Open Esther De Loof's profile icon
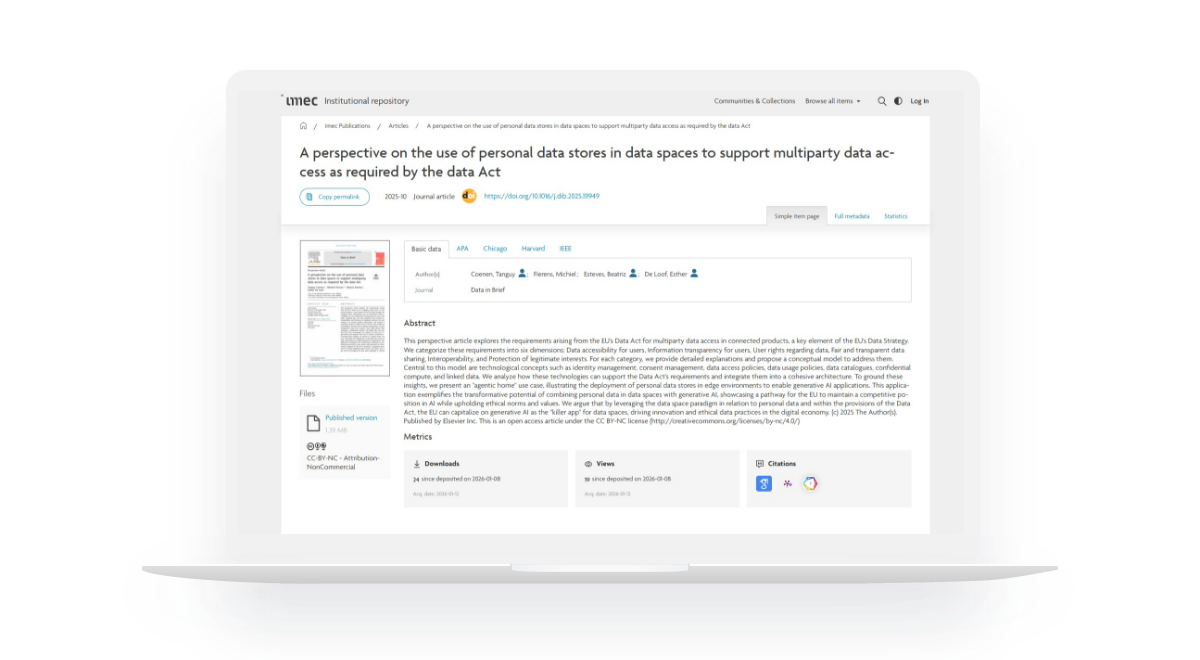Image resolution: width=1200 pixels, height=660 pixels. [694, 273]
